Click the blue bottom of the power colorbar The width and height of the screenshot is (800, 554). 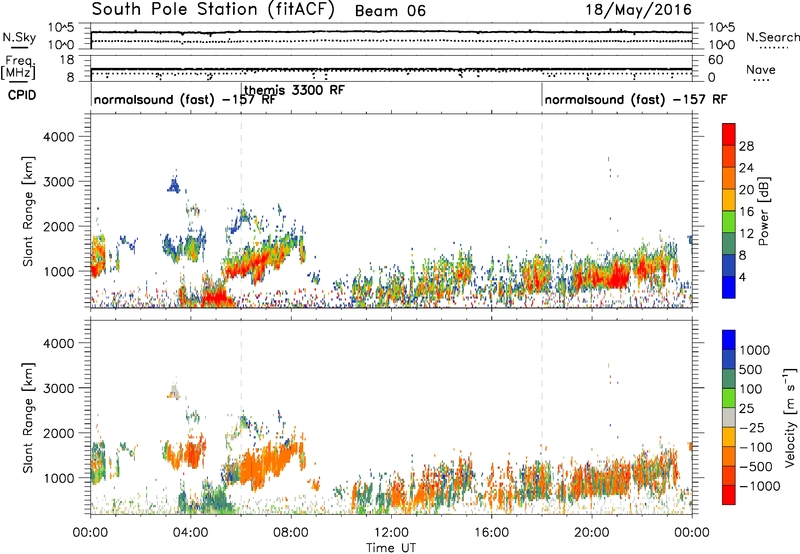pos(729,287)
